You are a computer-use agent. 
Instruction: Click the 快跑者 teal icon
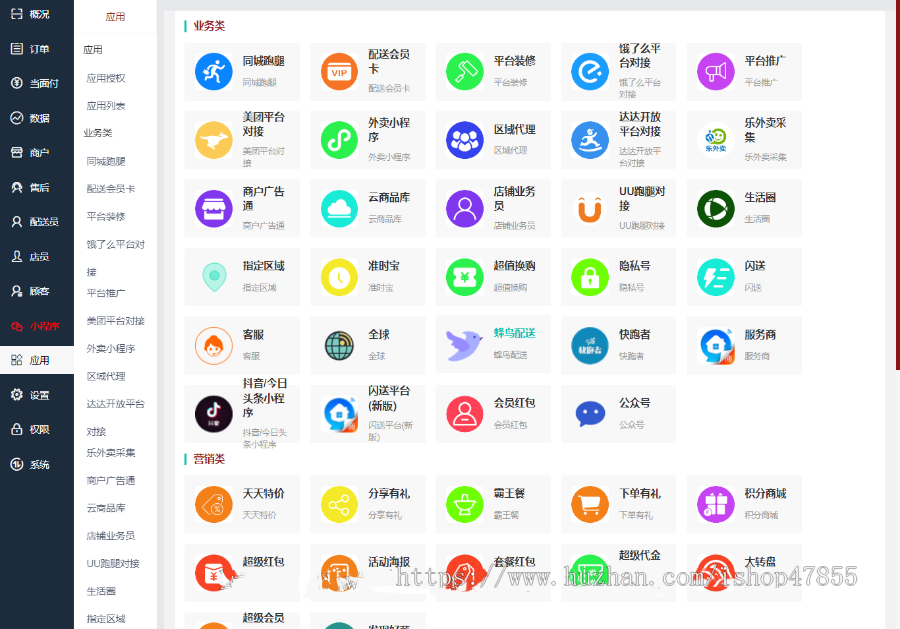[x=590, y=346]
